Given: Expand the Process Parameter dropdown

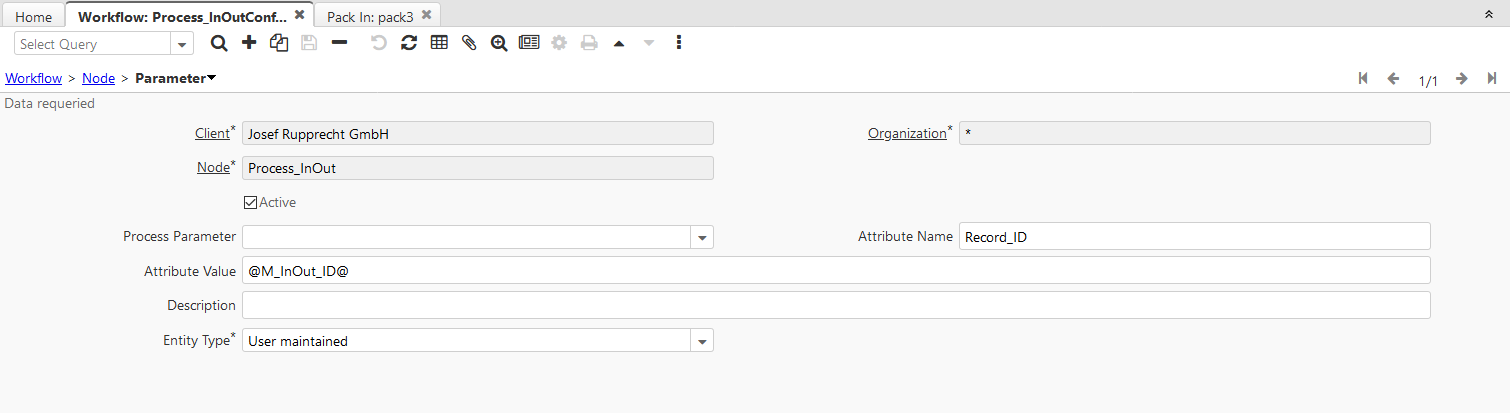Looking at the screenshot, I should 702,238.
